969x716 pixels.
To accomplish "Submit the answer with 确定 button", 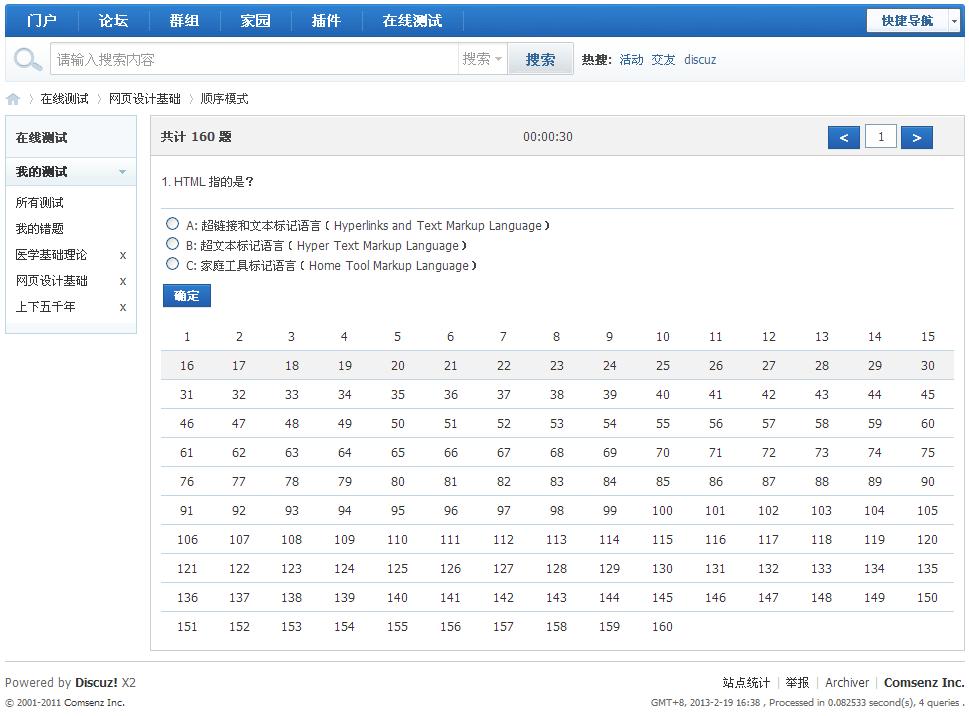I will 186,296.
